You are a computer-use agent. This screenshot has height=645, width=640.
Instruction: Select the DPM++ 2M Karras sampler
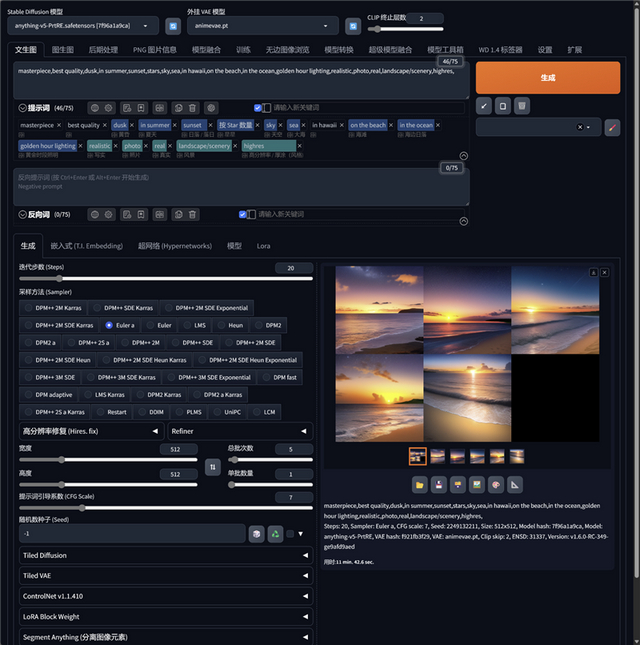coord(58,308)
